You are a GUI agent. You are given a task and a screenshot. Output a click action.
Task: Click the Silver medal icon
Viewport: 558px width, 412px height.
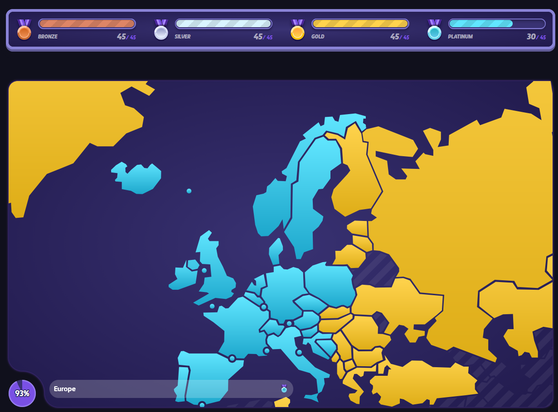[161, 30]
